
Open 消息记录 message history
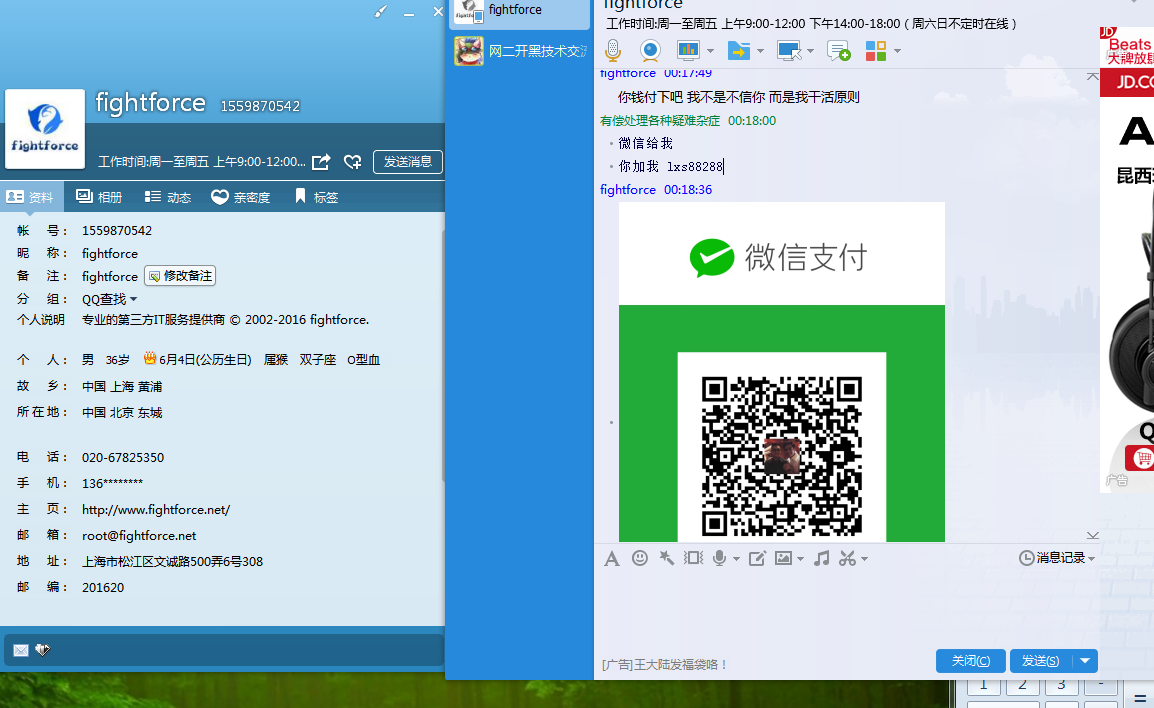(1057, 558)
